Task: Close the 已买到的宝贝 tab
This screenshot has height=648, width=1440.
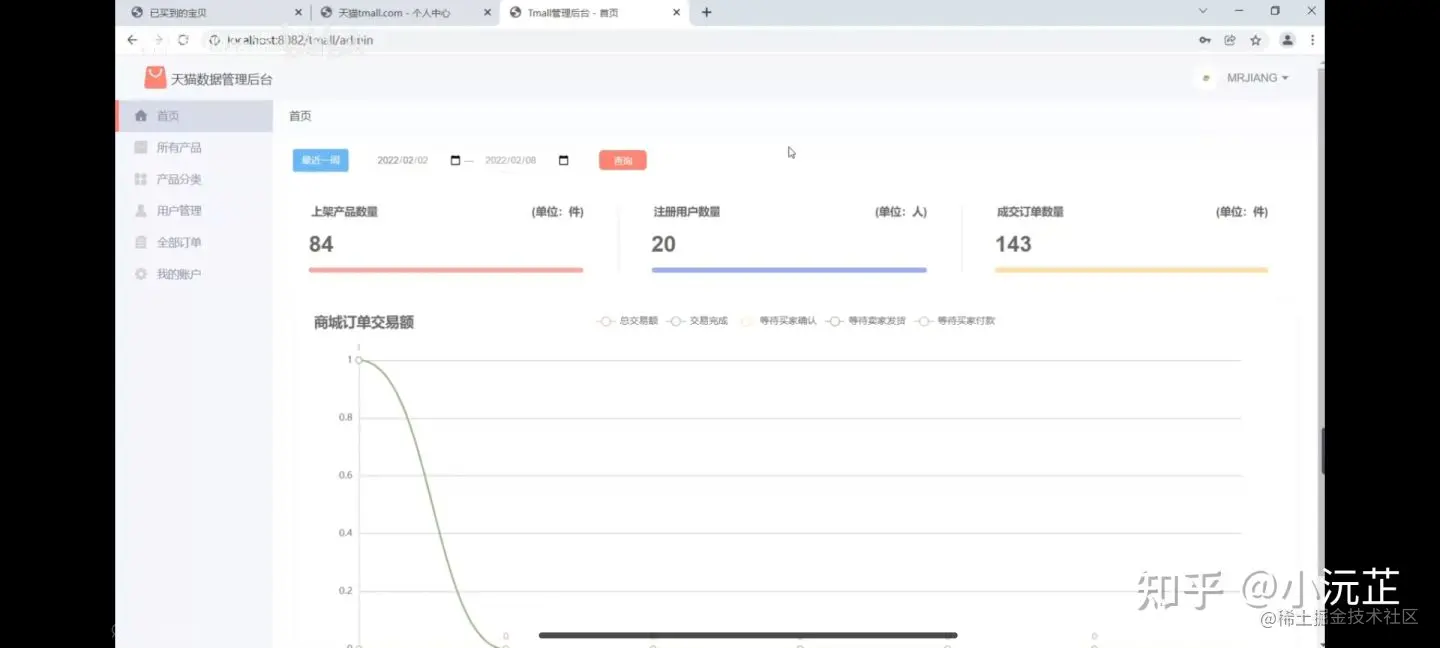Action: (x=298, y=12)
